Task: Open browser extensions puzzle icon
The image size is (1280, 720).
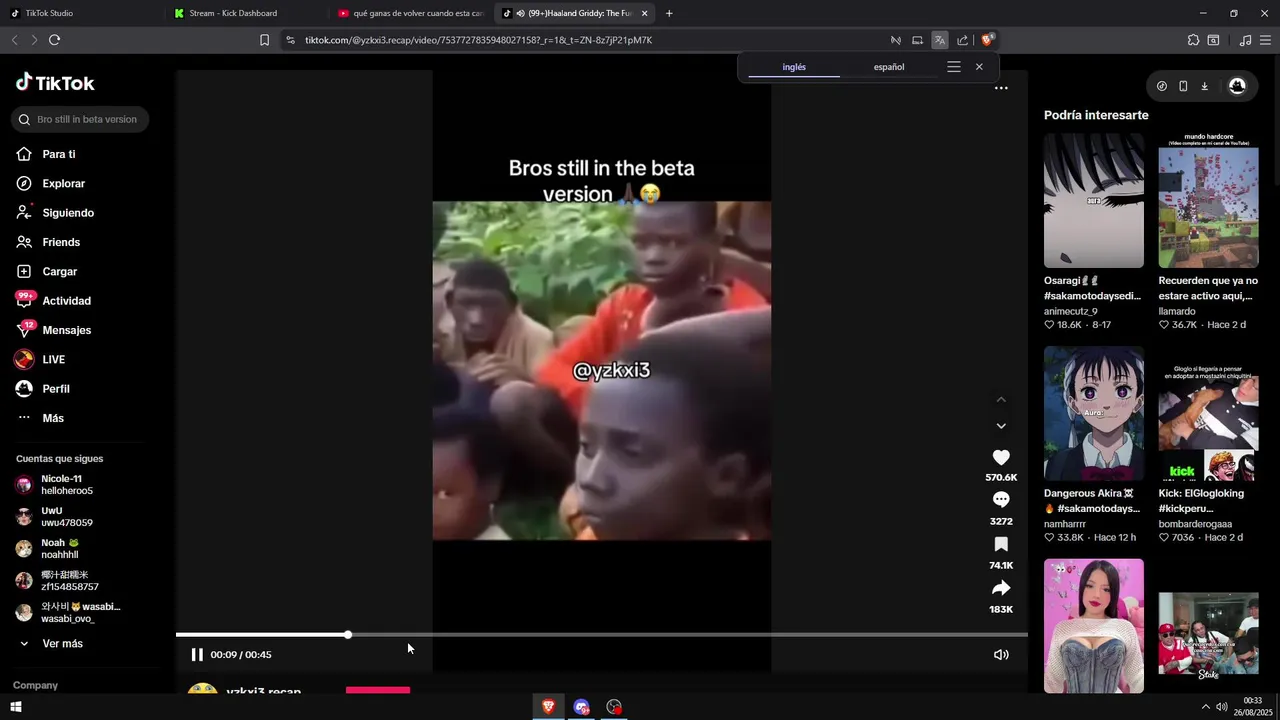Action: click(x=1193, y=40)
